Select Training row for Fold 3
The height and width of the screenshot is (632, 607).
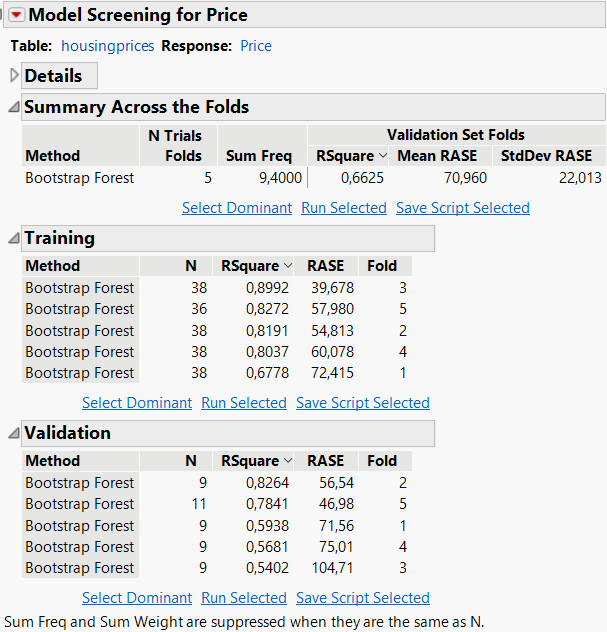(80, 288)
